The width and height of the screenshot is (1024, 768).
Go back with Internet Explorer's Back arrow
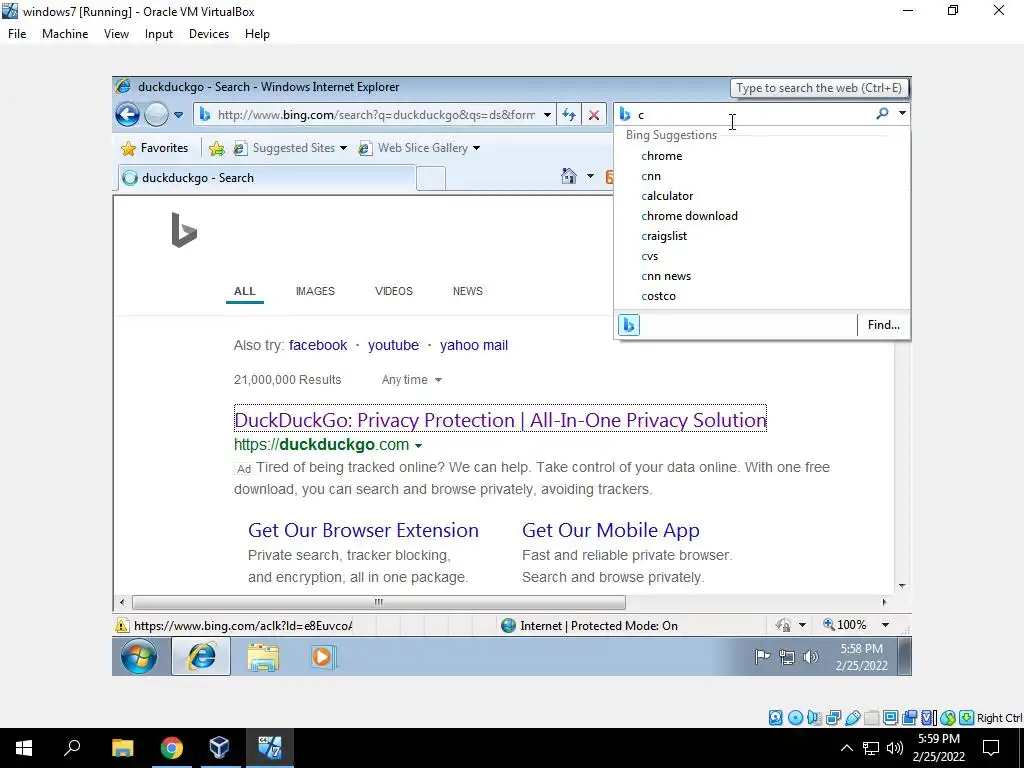pyautogui.click(x=127, y=115)
